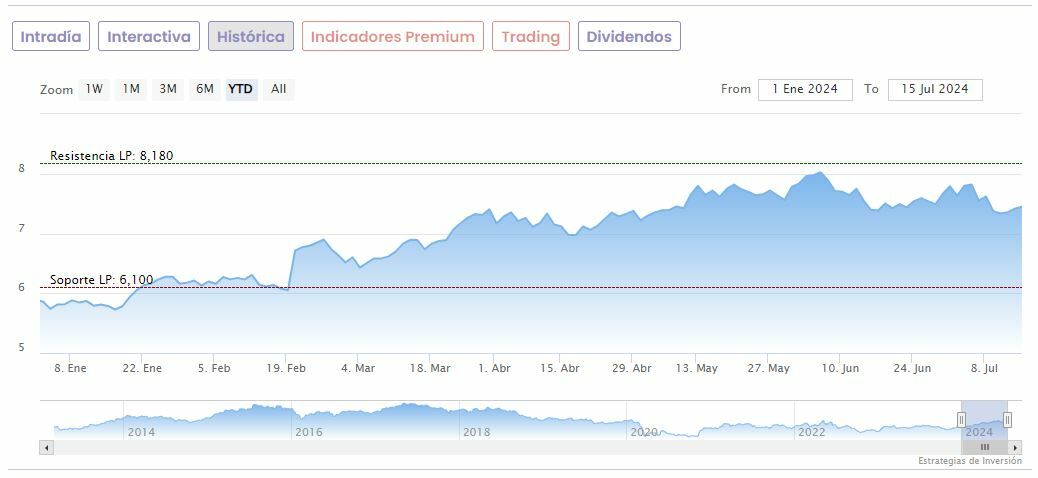Click the navigator right range handle
The height and width of the screenshot is (478, 1038).
pyautogui.click(x=1007, y=420)
